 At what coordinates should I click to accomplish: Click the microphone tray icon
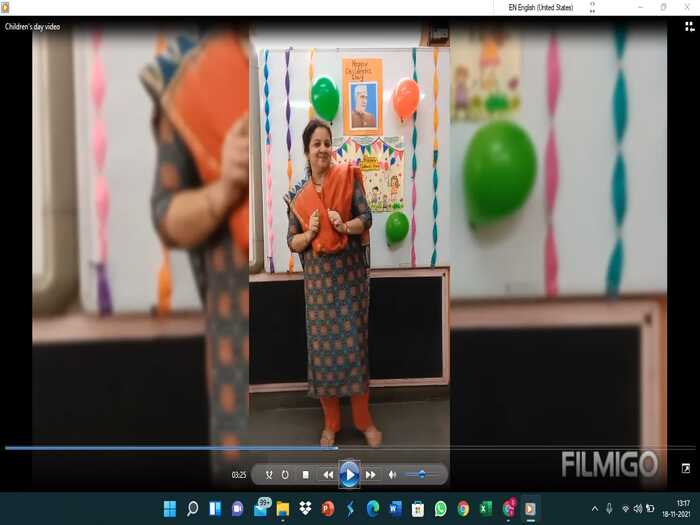click(x=609, y=508)
